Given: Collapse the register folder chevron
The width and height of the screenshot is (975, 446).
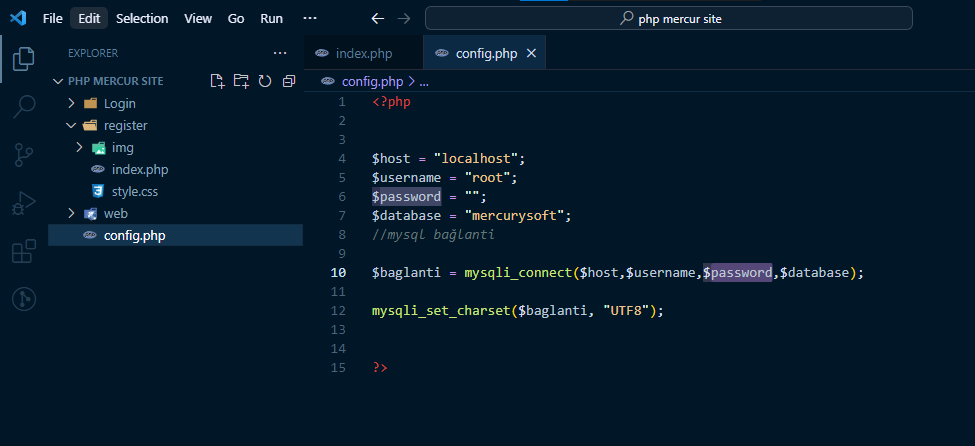Looking at the screenshot, I should point(72,126).
